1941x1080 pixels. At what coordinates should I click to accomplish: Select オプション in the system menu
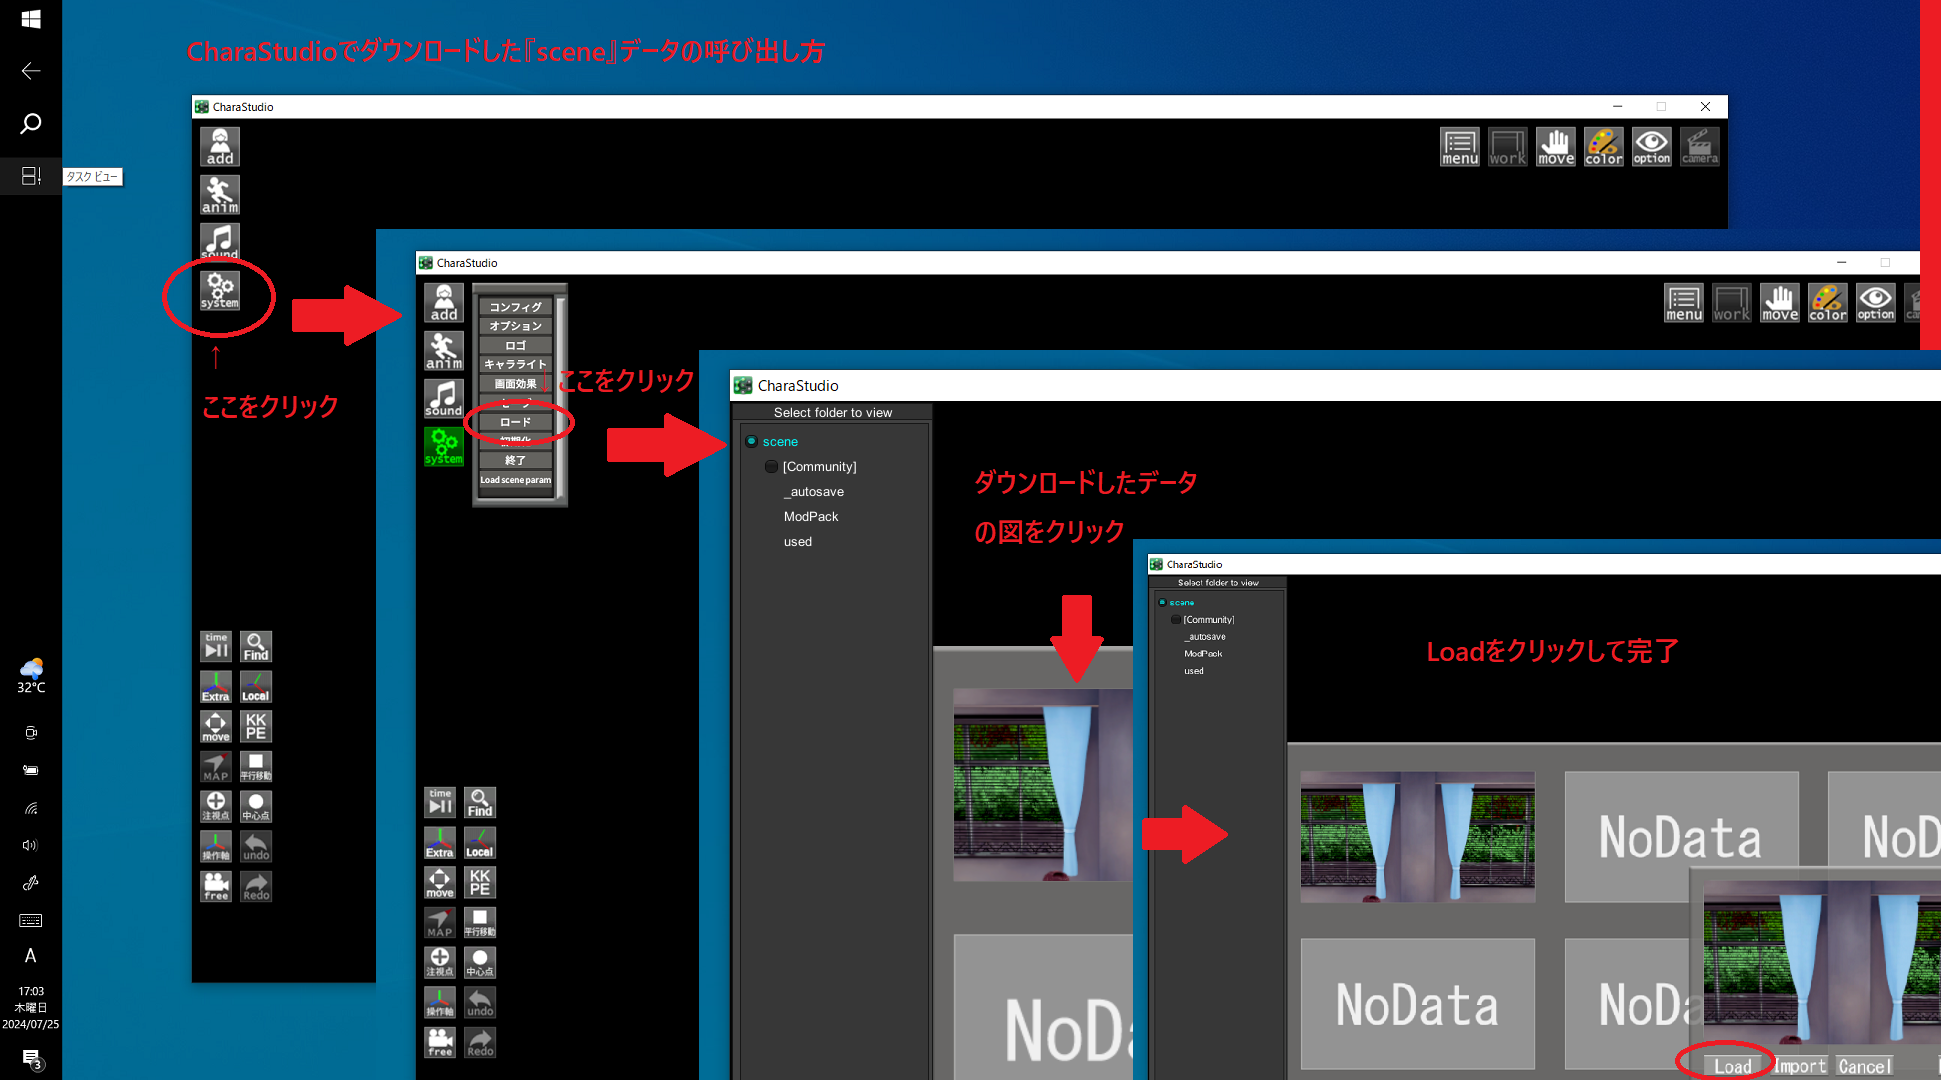(x=515, y=326)
